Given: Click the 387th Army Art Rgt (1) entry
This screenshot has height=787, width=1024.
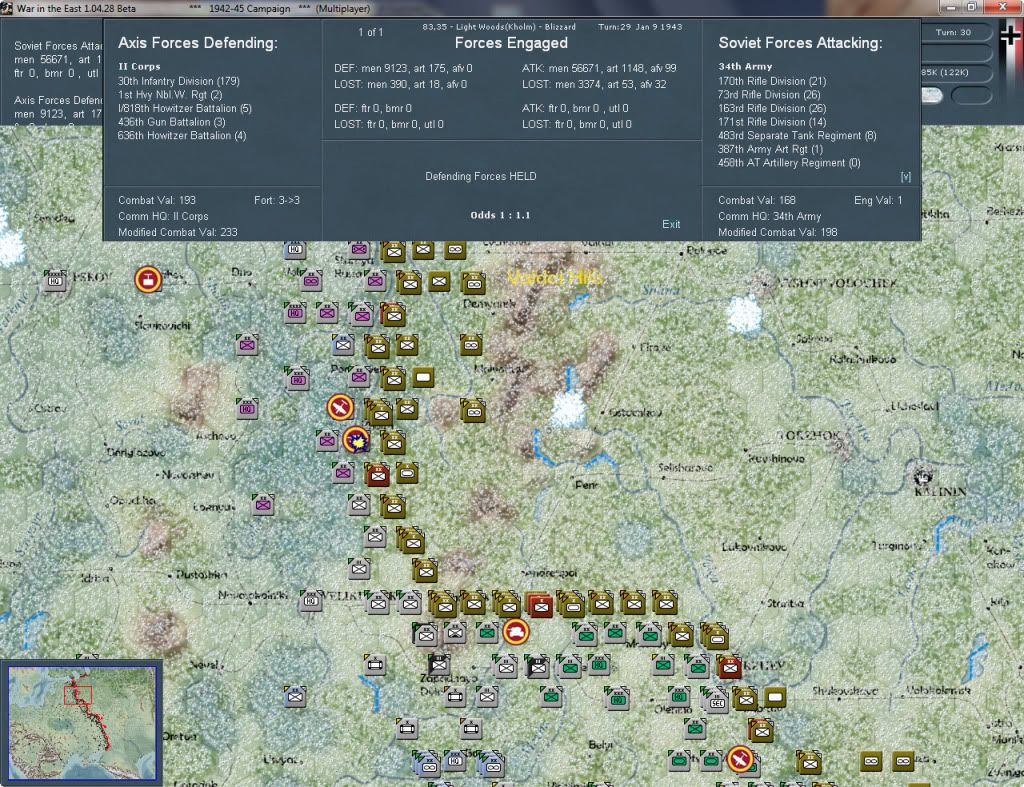Looking at the screenshot, I should pyautogui.click(x=770, y=150).
